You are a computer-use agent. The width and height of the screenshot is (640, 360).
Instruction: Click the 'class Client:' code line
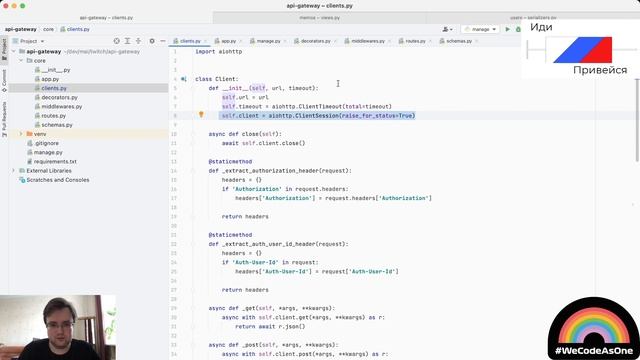pyautogui.click(x=216, y=79)
